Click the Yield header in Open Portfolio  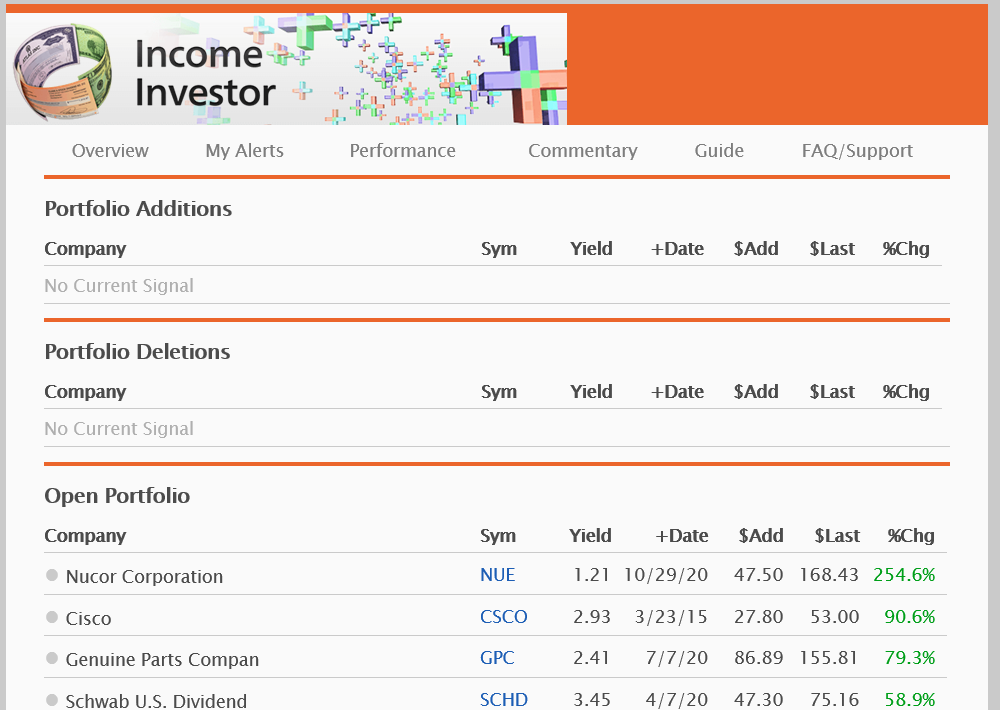click(590, 536)
